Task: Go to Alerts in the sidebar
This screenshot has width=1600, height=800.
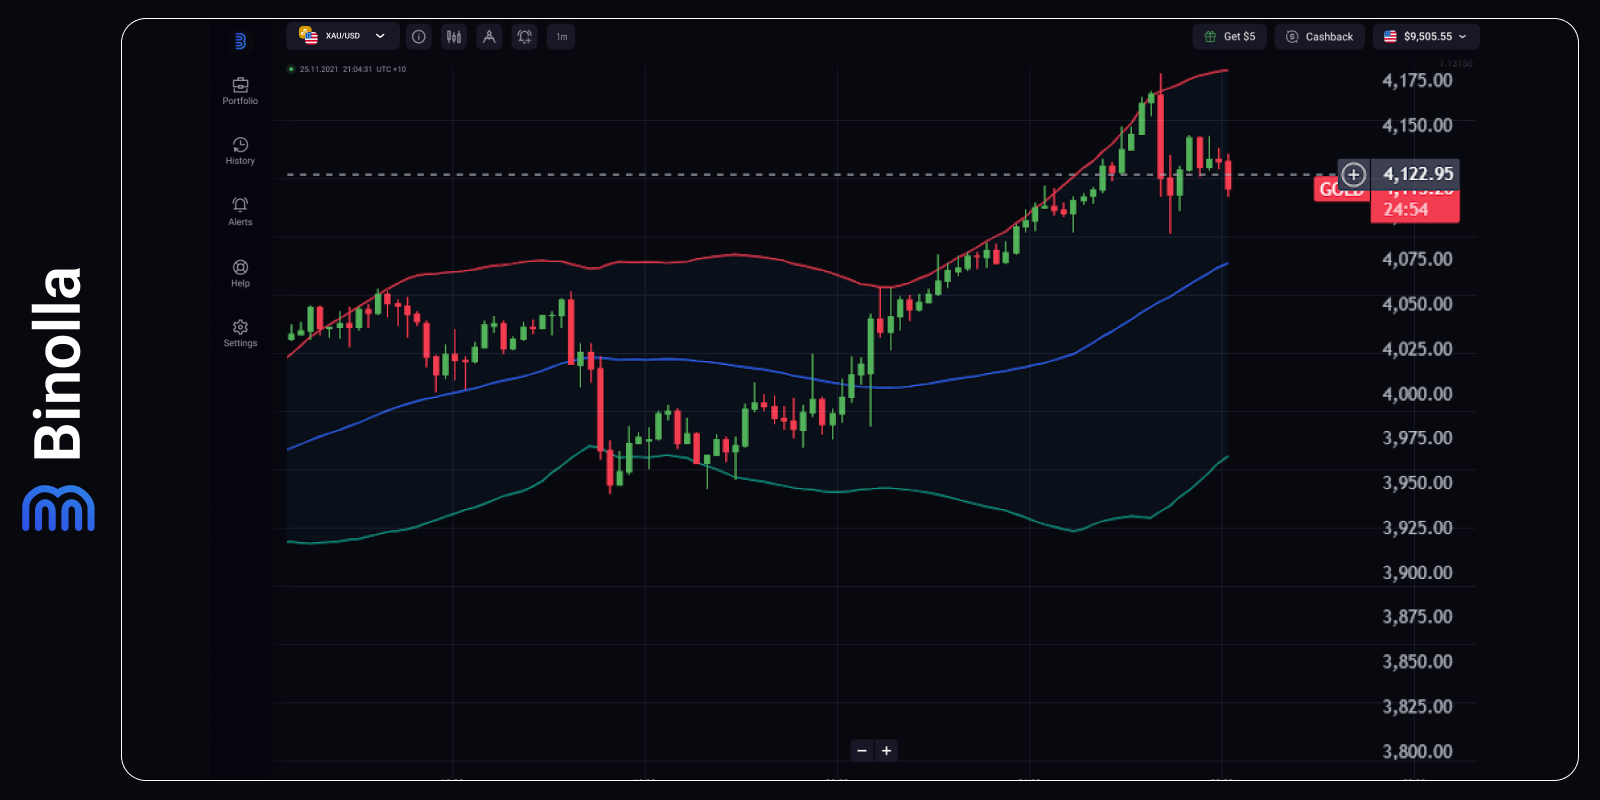Action: click(240, 211)
